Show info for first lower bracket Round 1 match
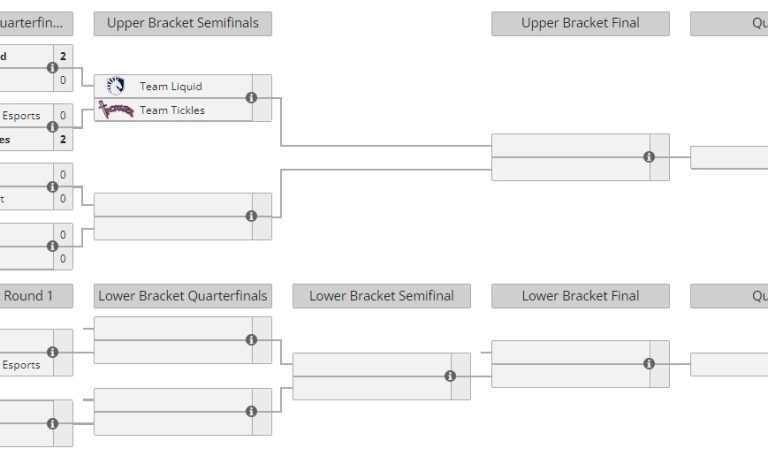The image size is (768, 456). [x=52, y=352]
